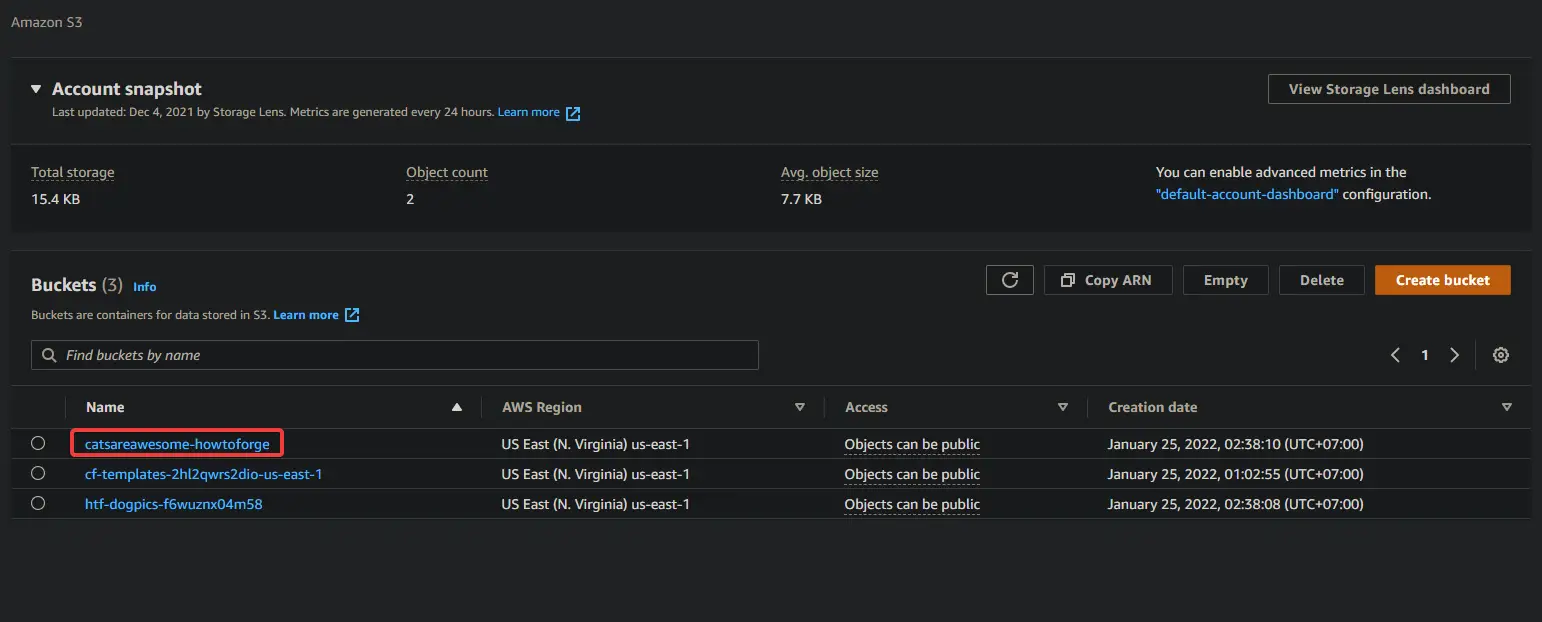Click the external link icon beside Storage Lens Learn more
Viewport: 1542px width, 622px height.
[572, 112]
